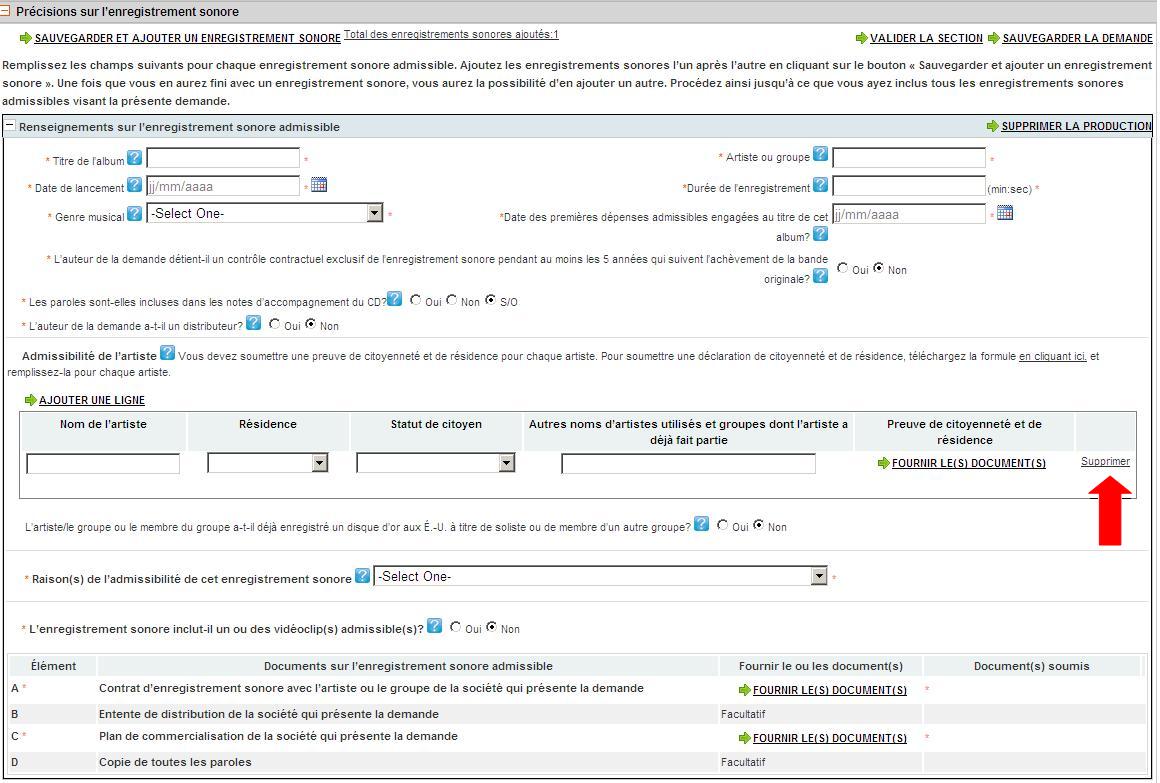
Task: Click Fournir le(s) document(s) for document A
Action: [829, 690]
